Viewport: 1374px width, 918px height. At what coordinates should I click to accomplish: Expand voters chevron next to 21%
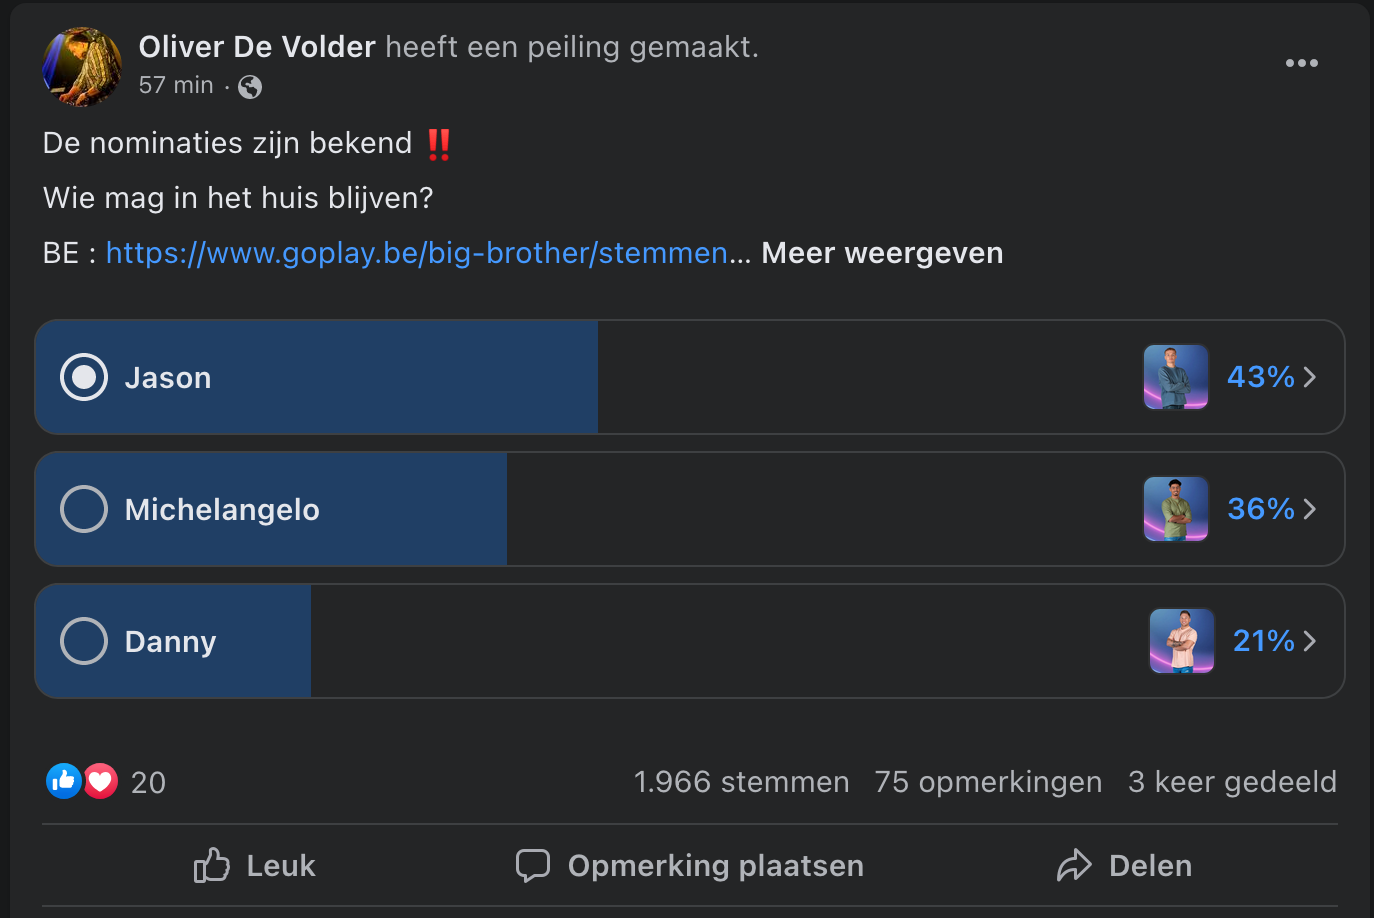(x=1310, y=641)
